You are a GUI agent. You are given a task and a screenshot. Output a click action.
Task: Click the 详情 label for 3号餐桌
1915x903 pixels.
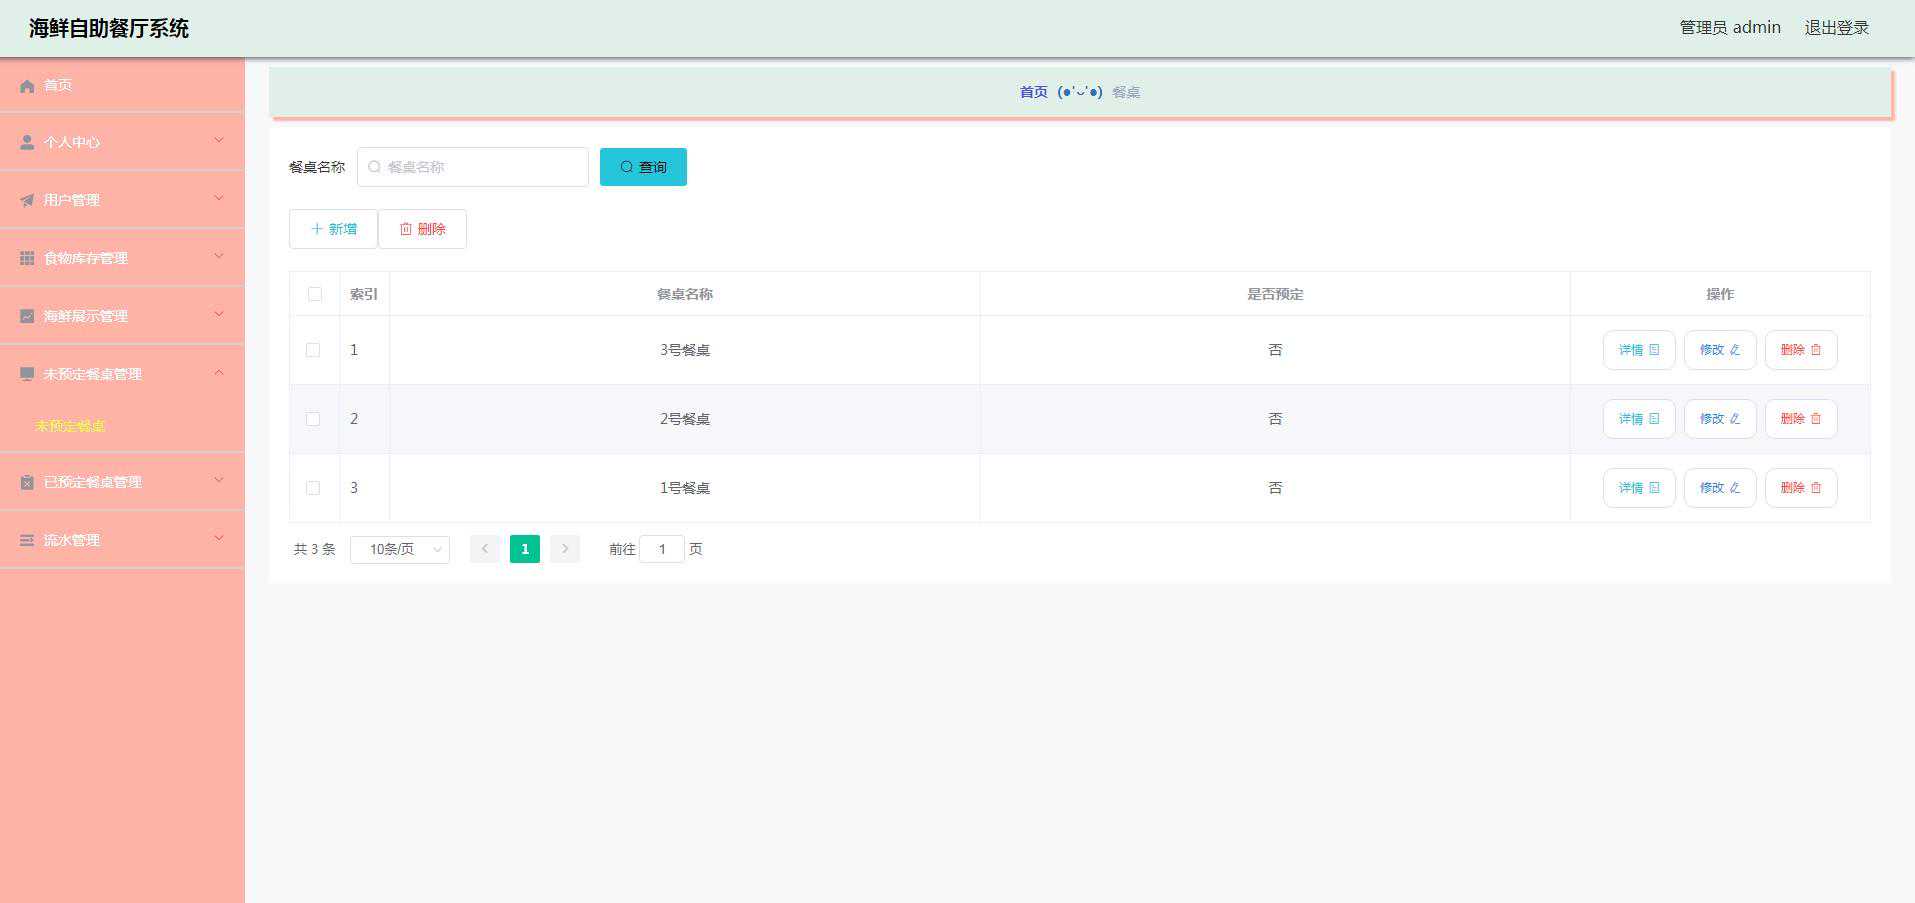click(x=1631, y=350)
